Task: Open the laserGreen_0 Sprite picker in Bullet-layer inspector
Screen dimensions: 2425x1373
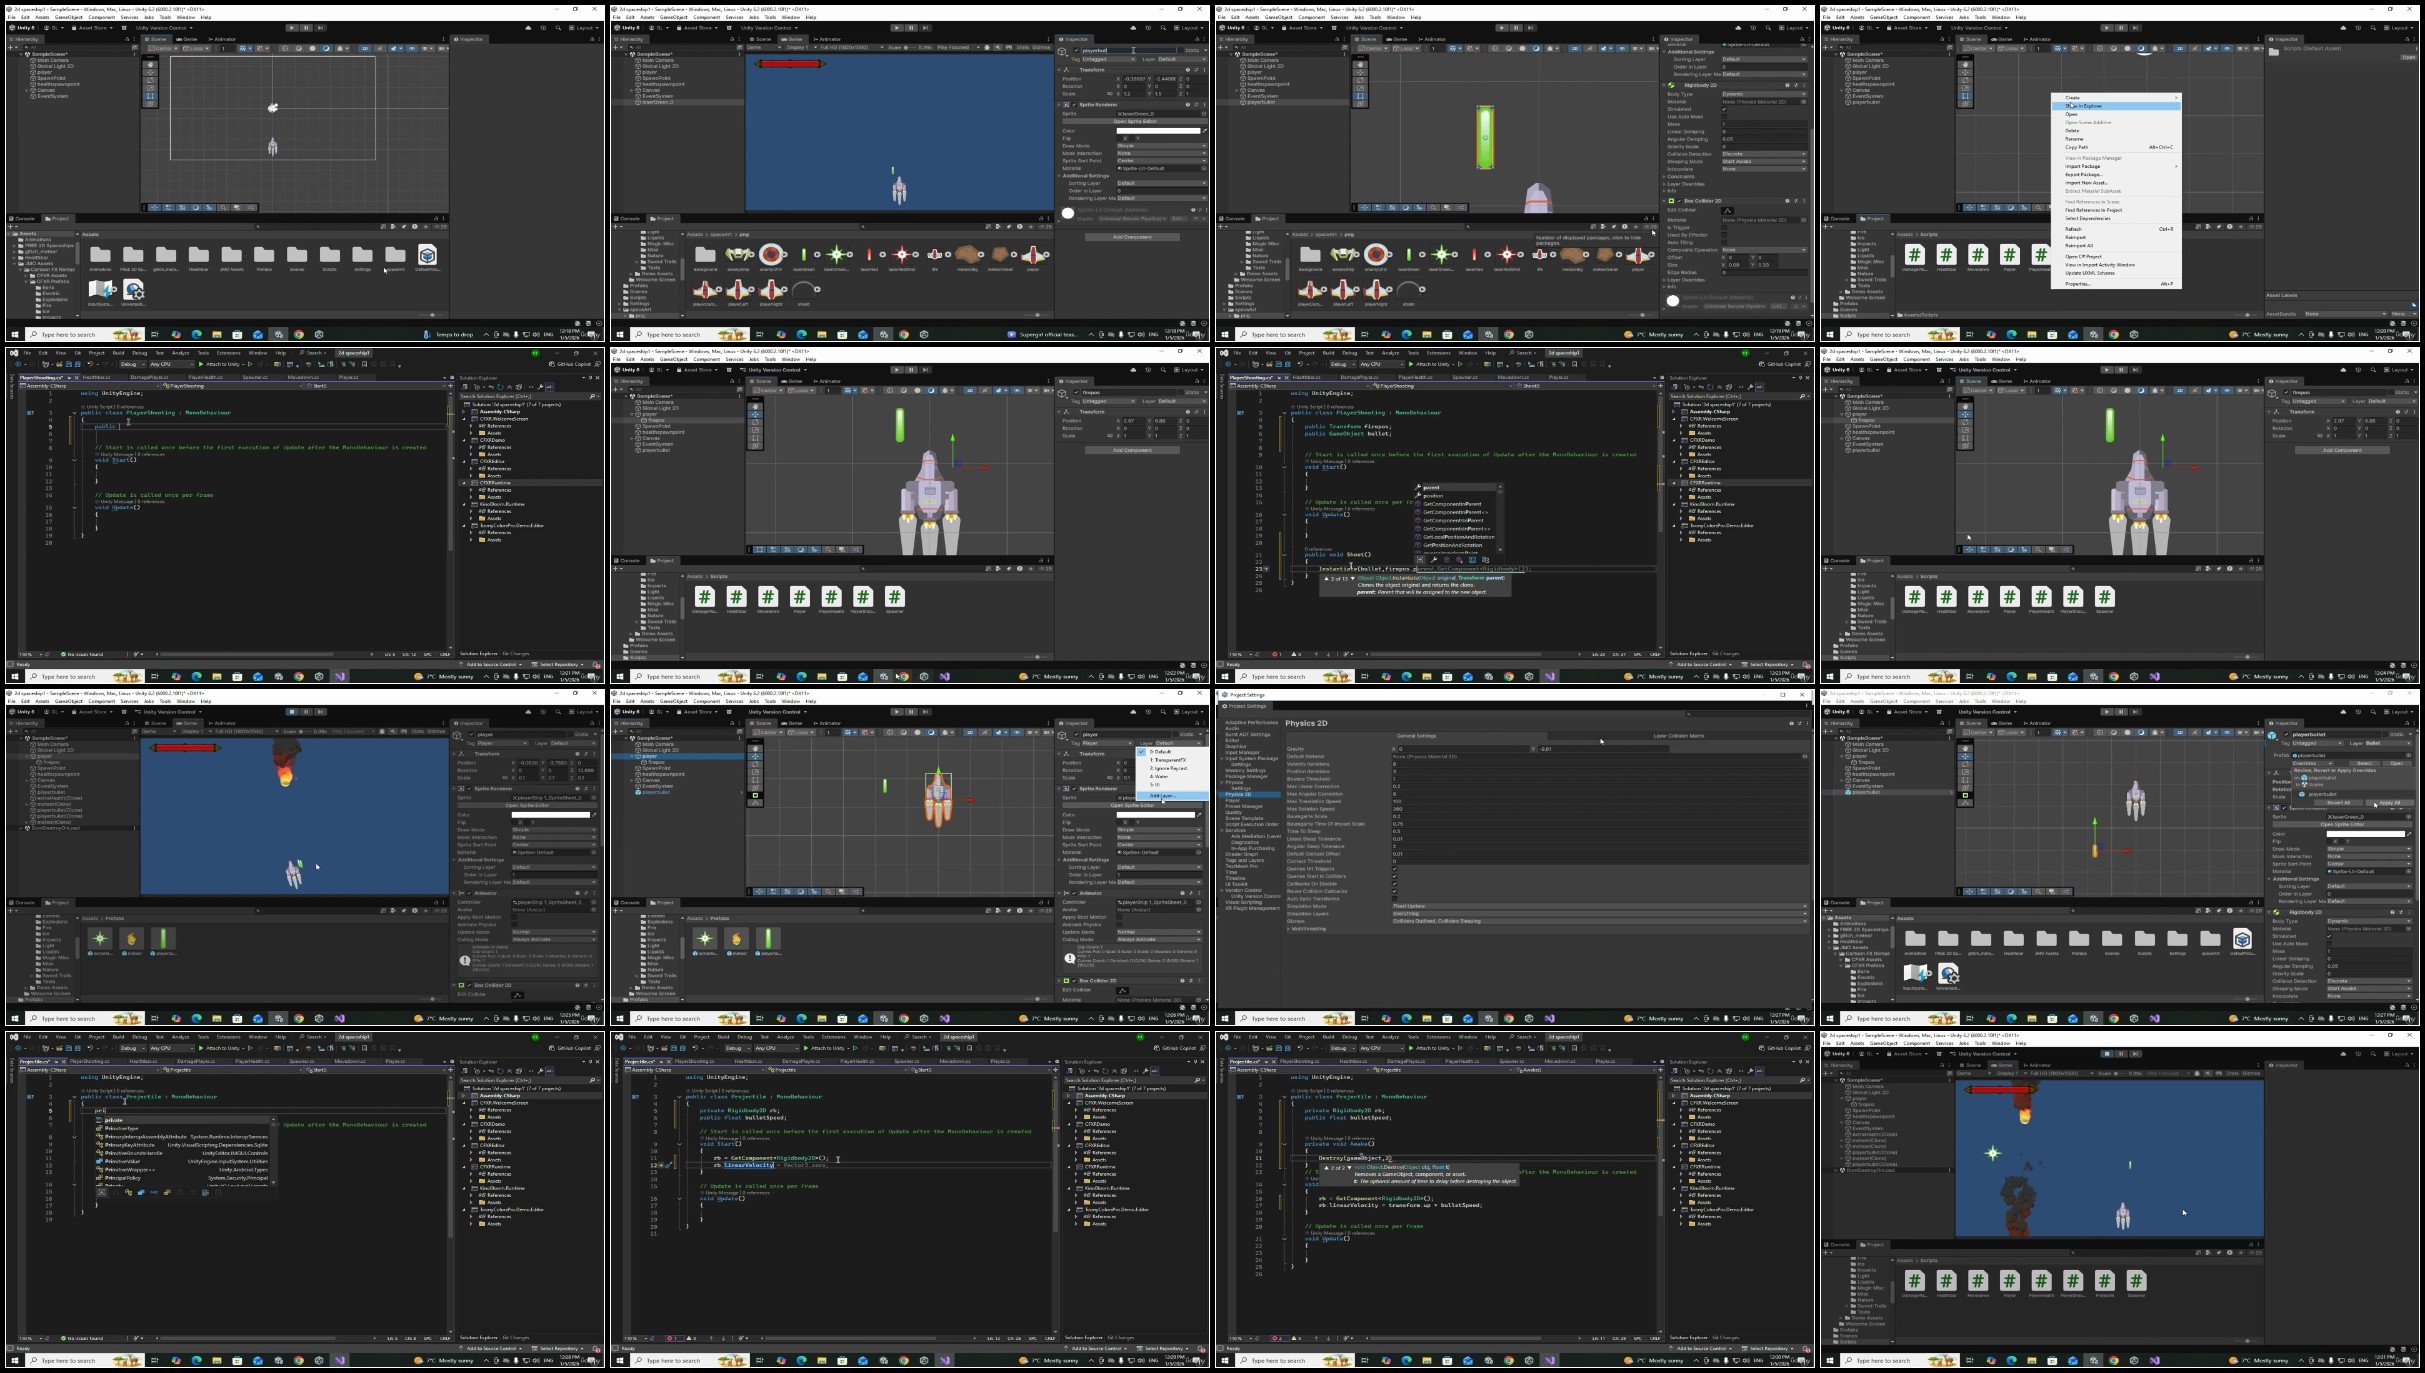Action: pyautogui.click(x=2409, y=817)
